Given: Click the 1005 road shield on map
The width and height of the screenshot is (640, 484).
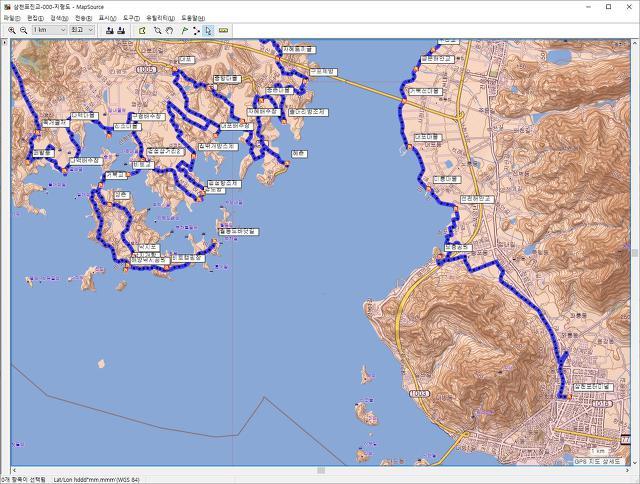Looking at the screenshot, I should (146, 70).
